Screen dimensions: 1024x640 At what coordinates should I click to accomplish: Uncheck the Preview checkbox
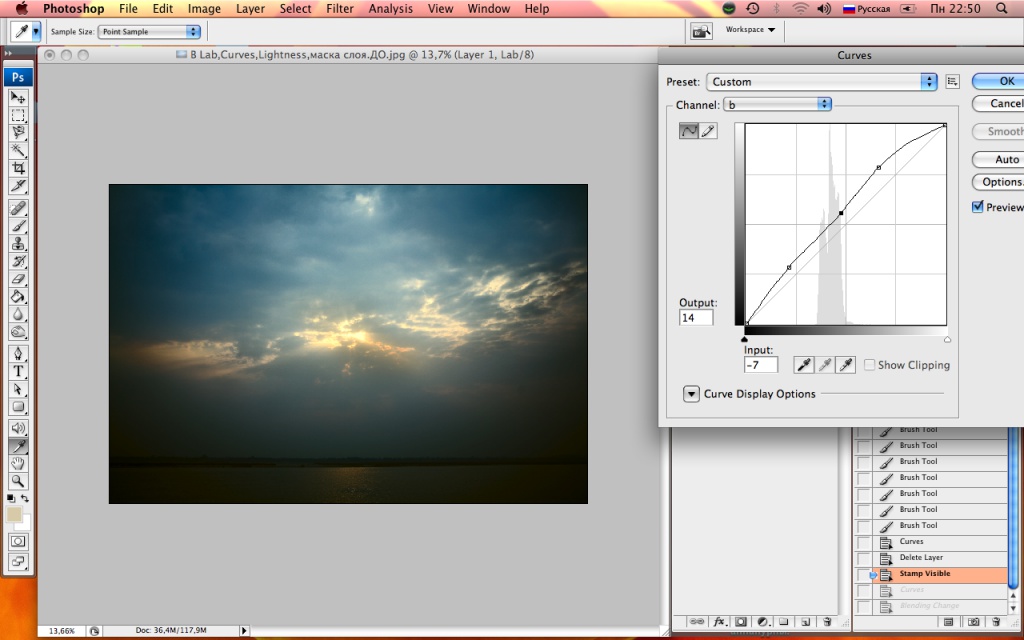coord(979,207)
